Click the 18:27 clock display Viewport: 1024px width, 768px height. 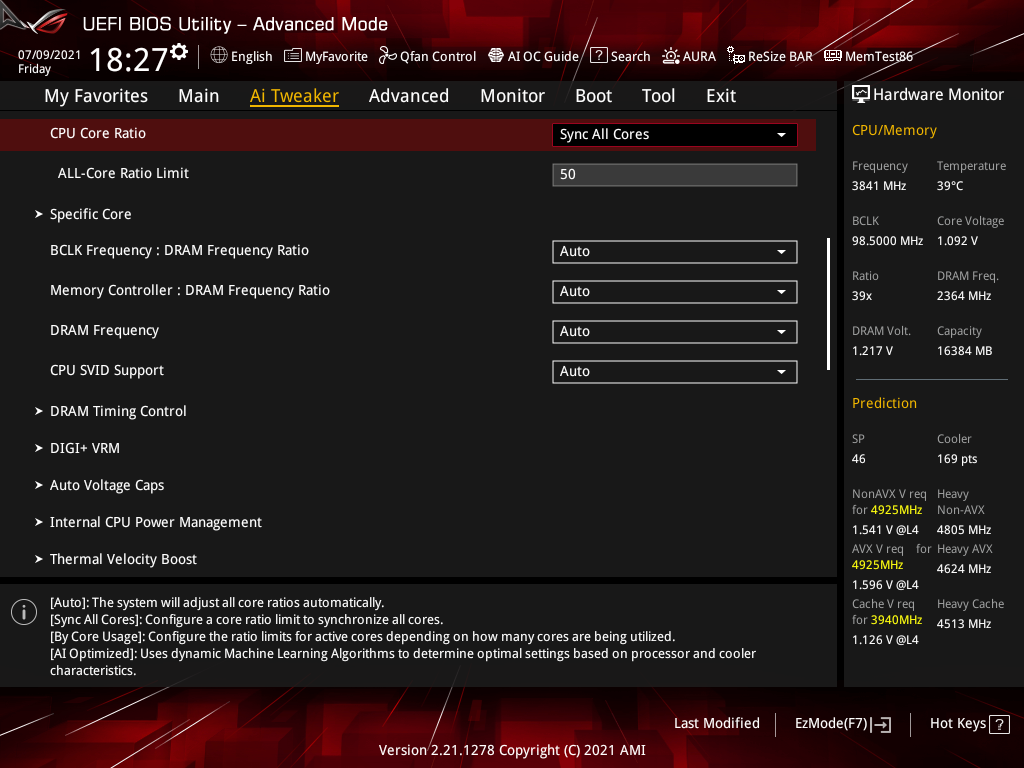point(129,60)
